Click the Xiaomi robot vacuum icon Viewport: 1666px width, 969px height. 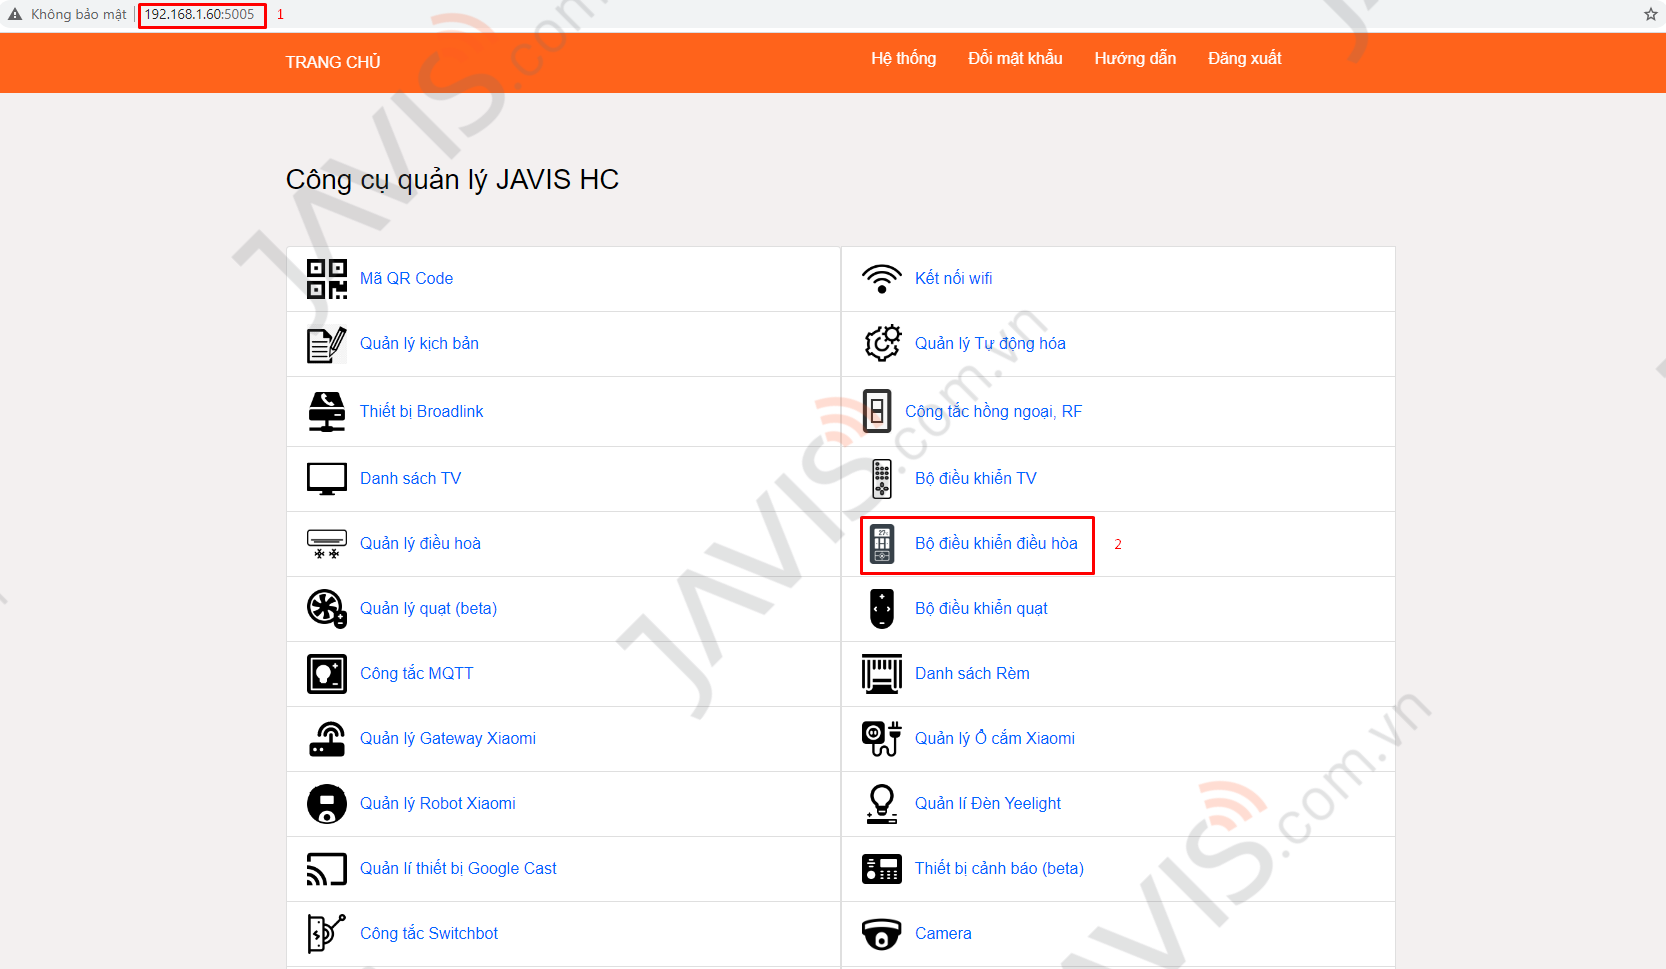327,804
